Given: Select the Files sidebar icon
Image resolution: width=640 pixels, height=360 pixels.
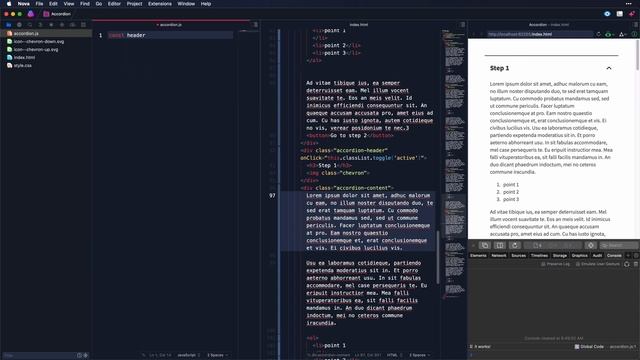Looking at the screenshot, I should click(x=9, y=24).
